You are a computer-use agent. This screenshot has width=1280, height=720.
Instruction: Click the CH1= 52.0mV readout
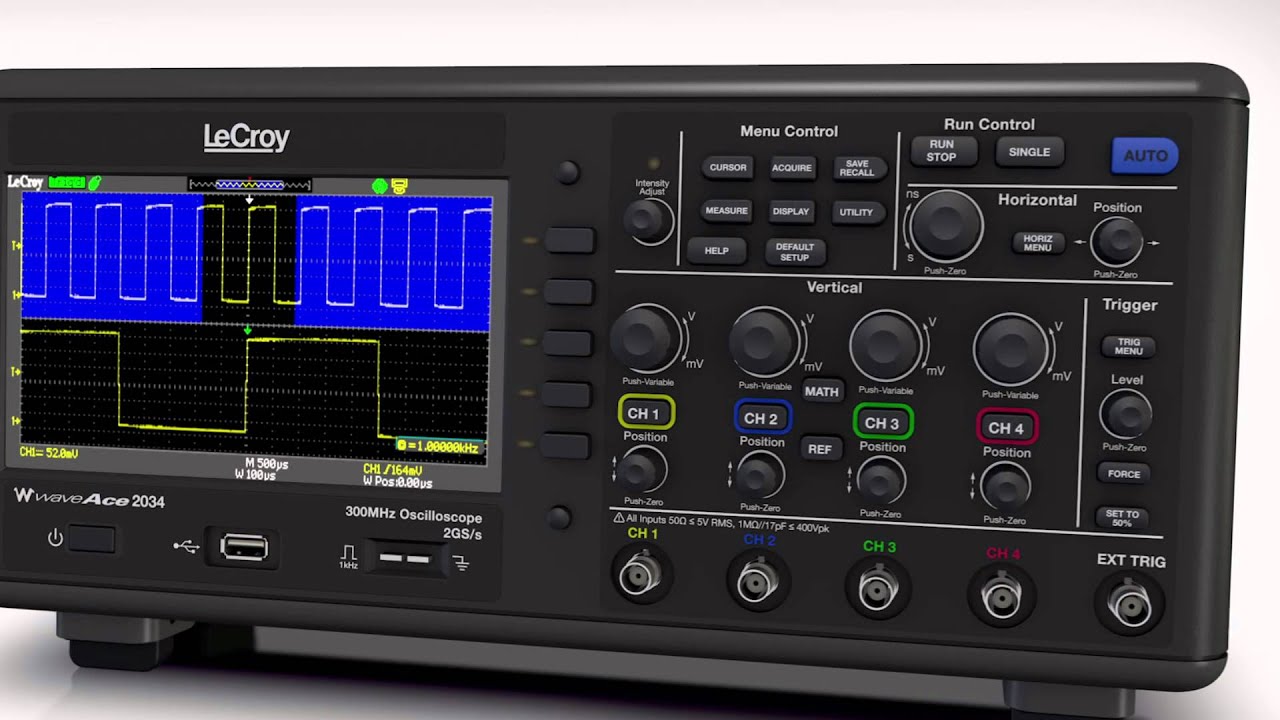click(49, 453)
